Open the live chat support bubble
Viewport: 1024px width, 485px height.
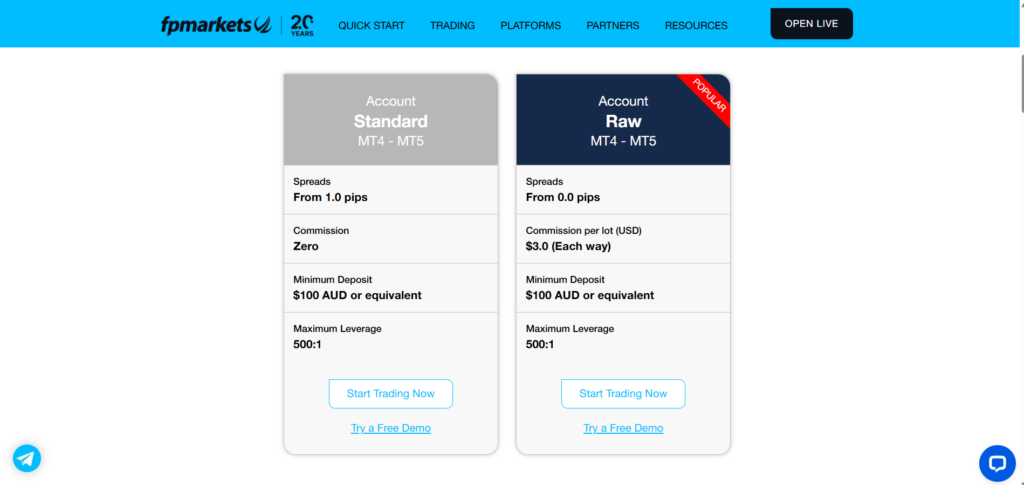pyautogui.click(x=996, y=462)
